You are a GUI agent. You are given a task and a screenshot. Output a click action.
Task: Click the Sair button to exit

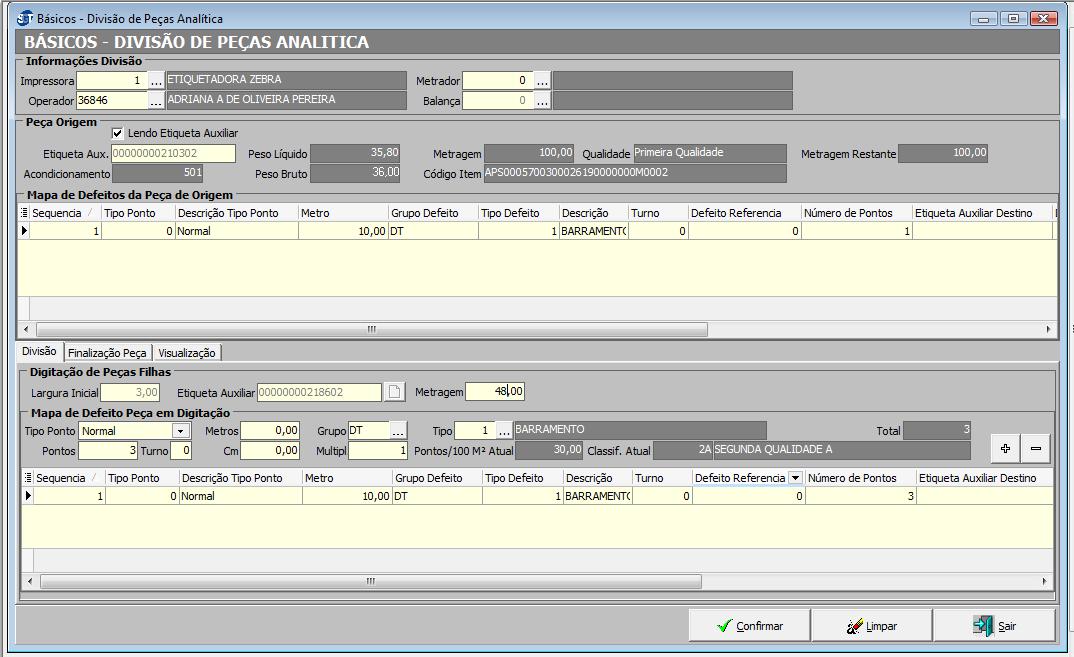(x=994, y=626)
